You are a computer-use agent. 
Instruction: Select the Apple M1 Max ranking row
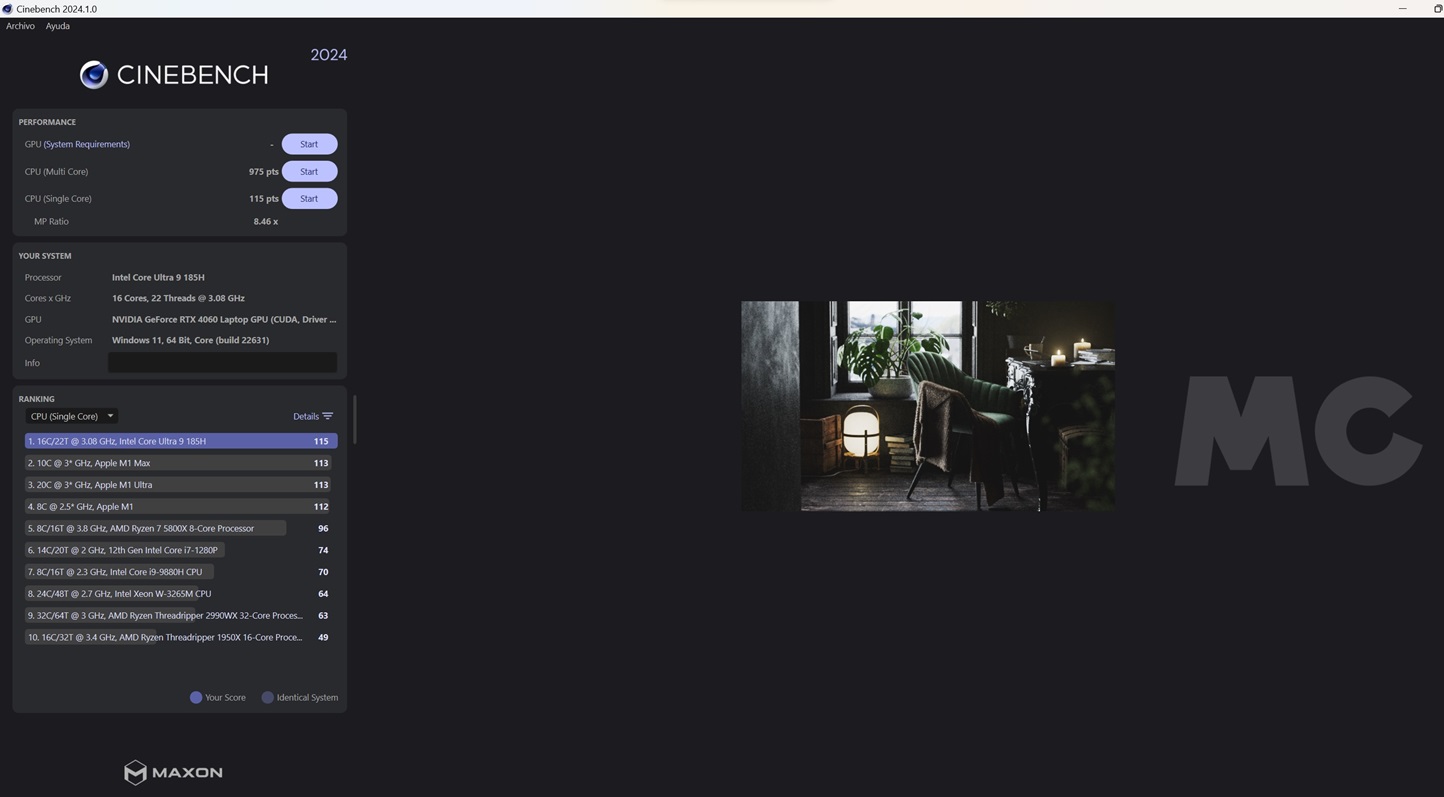(x=180, y=463)
